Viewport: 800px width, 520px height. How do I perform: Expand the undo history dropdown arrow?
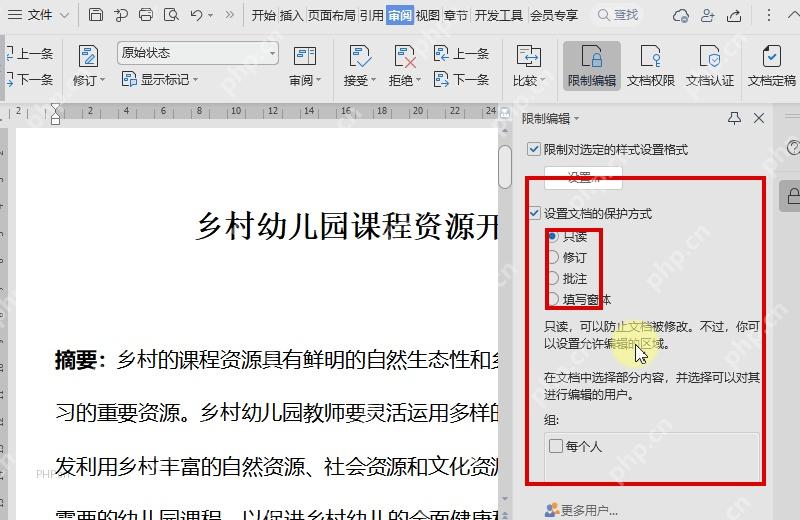pos(210,15)
